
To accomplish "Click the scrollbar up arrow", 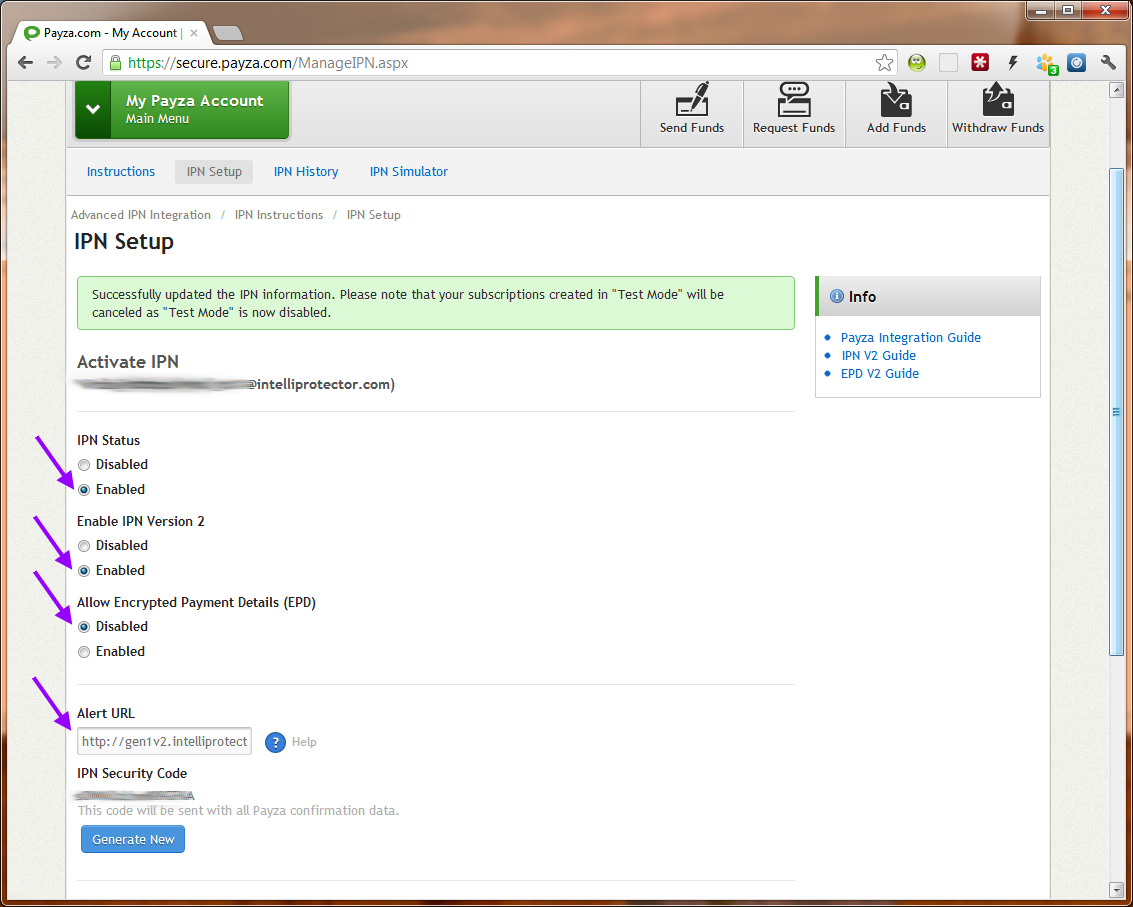I will (x=1116, y=90).
